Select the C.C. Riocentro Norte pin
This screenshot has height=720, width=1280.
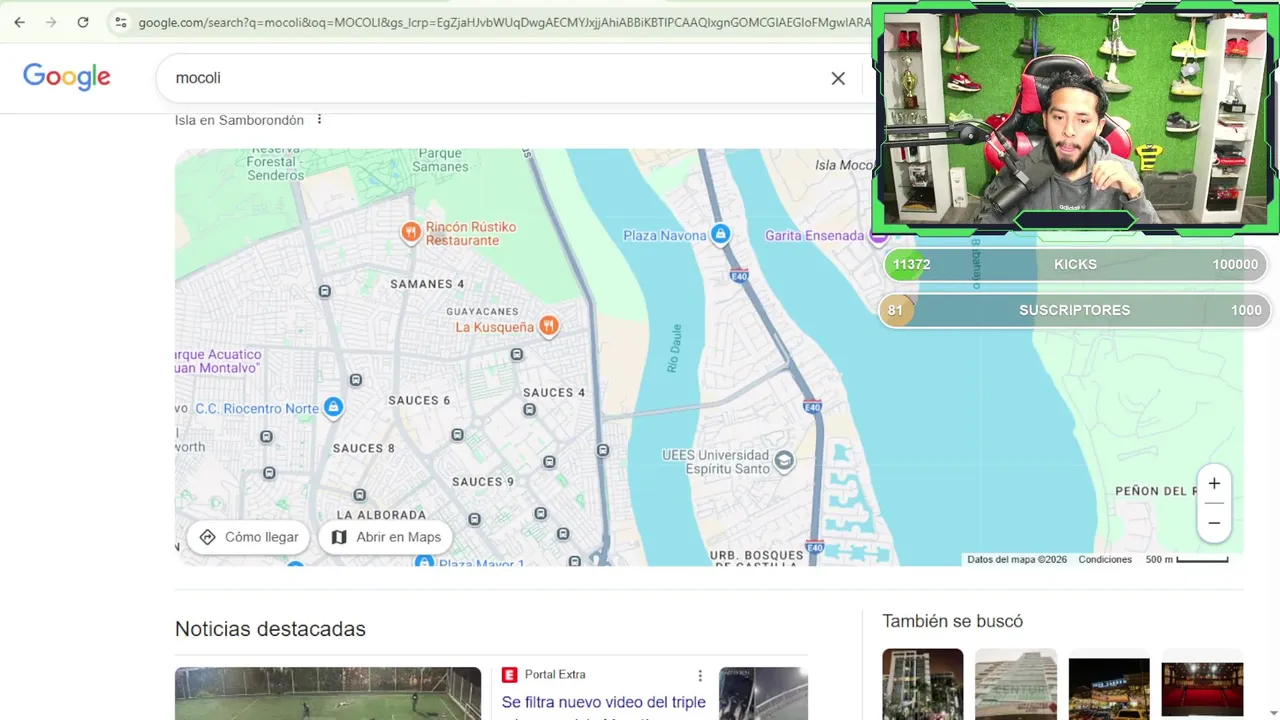(x=334, y=408)
